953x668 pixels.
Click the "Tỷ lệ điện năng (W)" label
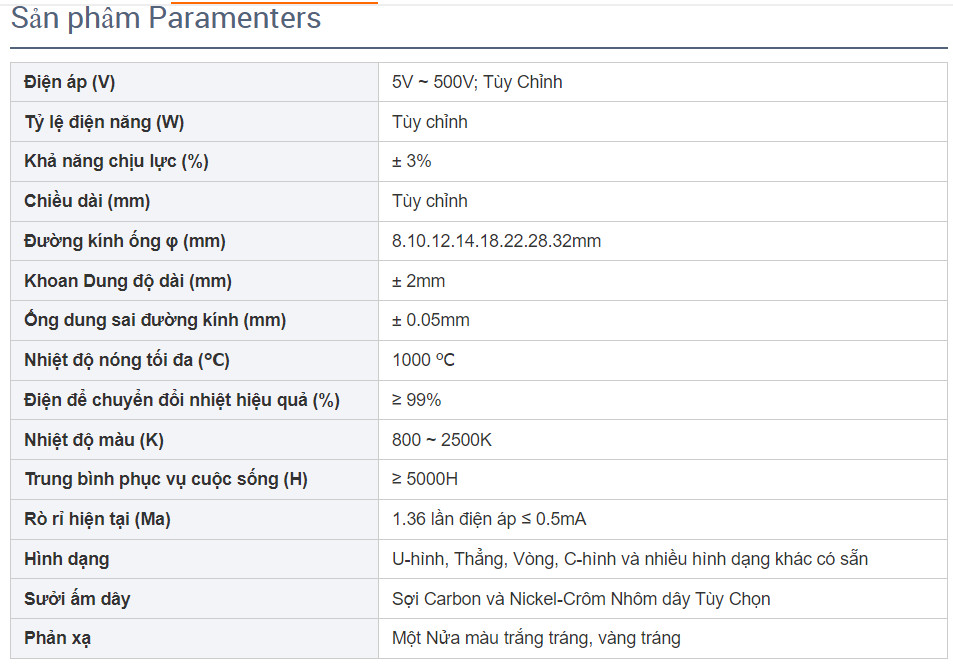click(104, 122)
